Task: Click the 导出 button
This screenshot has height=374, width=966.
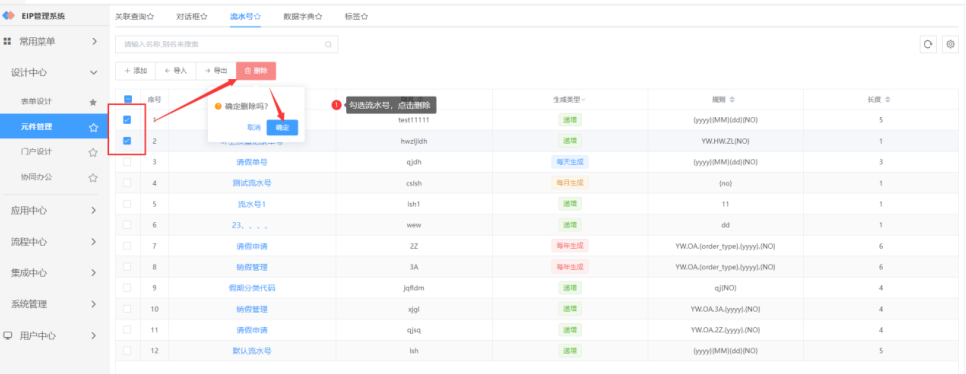Action: [216, 71]
